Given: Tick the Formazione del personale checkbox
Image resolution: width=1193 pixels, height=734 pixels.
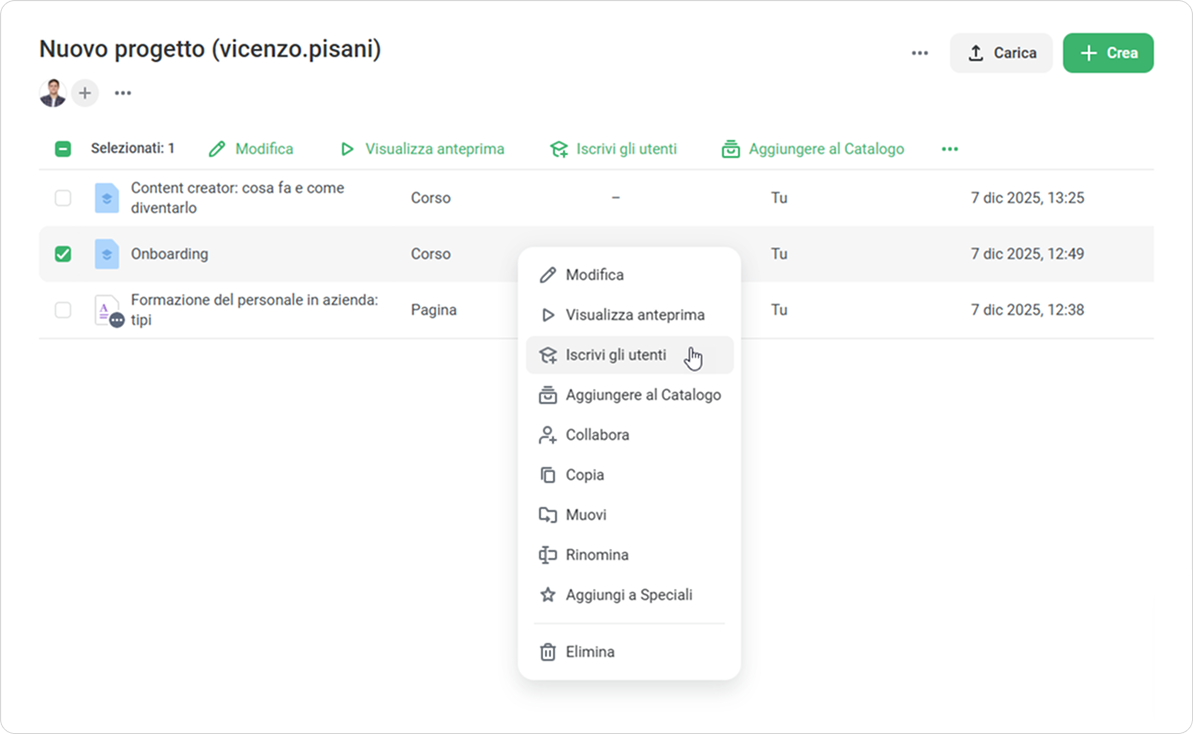Looking at the screenshot, I should (63, 310).
